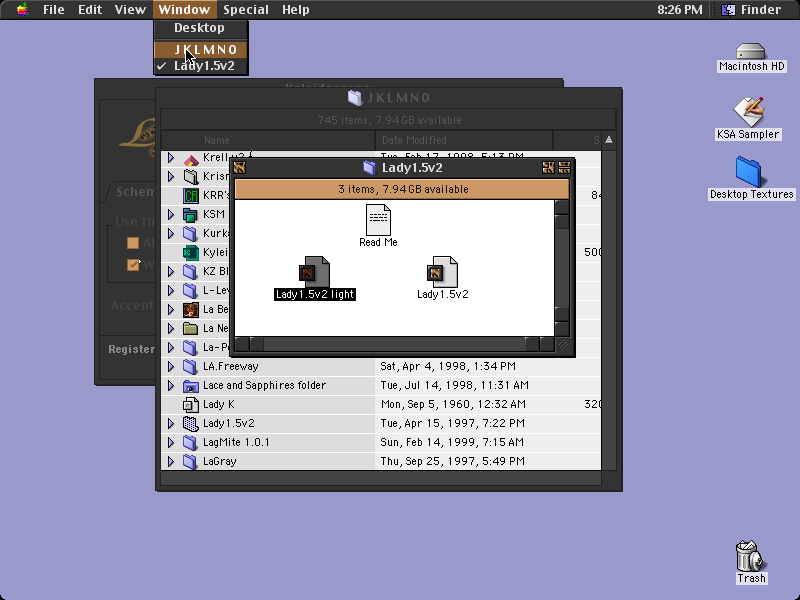Screen dimensions: 800x600
Task: Click the Kylei green file icon
Action: (191, 252)
